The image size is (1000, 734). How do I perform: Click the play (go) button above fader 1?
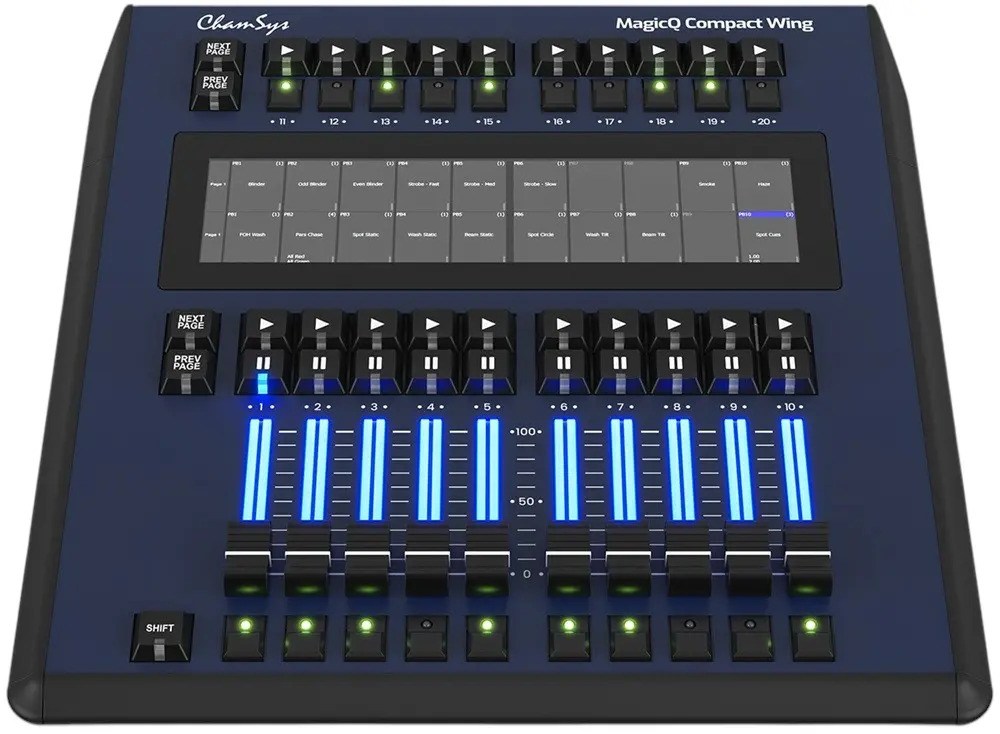coord(266,330)
